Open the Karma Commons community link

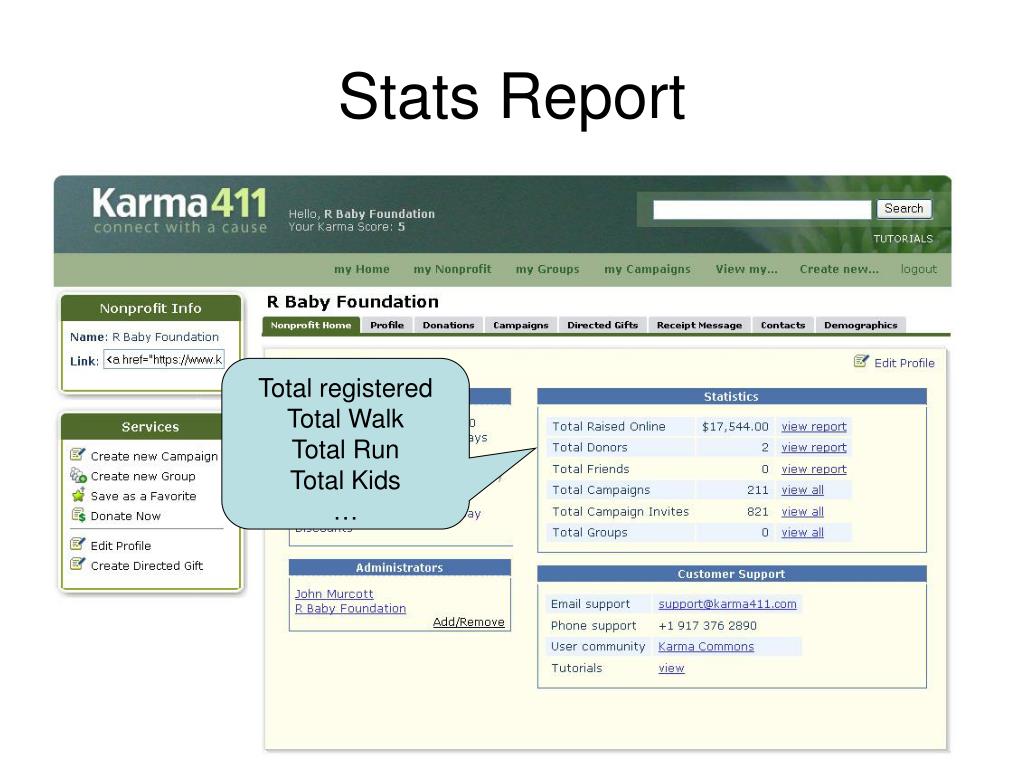pos(706,647)
